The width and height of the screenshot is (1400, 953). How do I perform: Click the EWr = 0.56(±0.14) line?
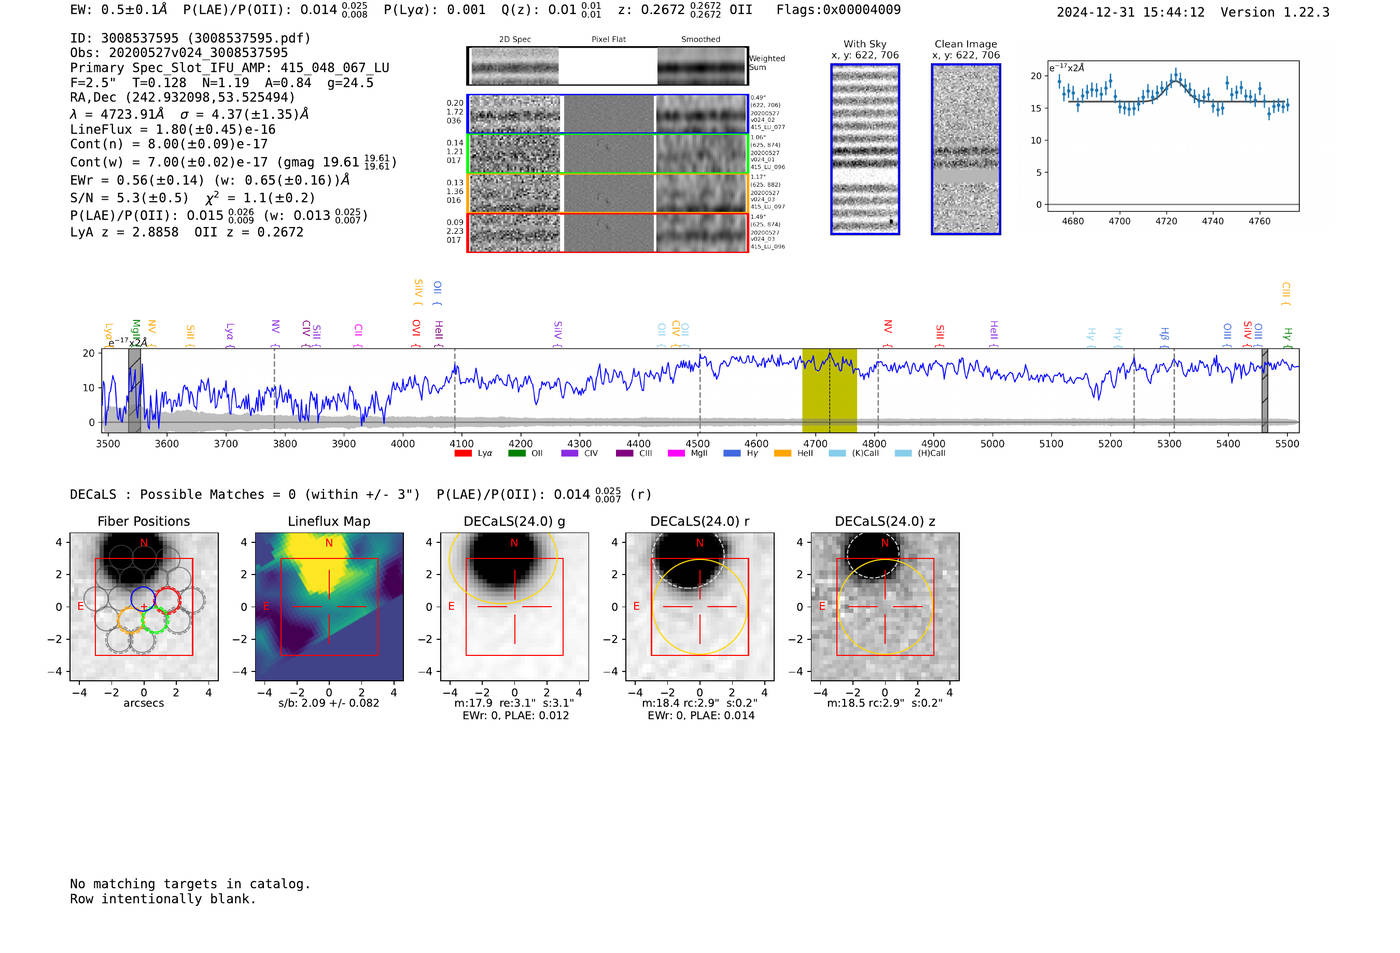pos(210,181)
